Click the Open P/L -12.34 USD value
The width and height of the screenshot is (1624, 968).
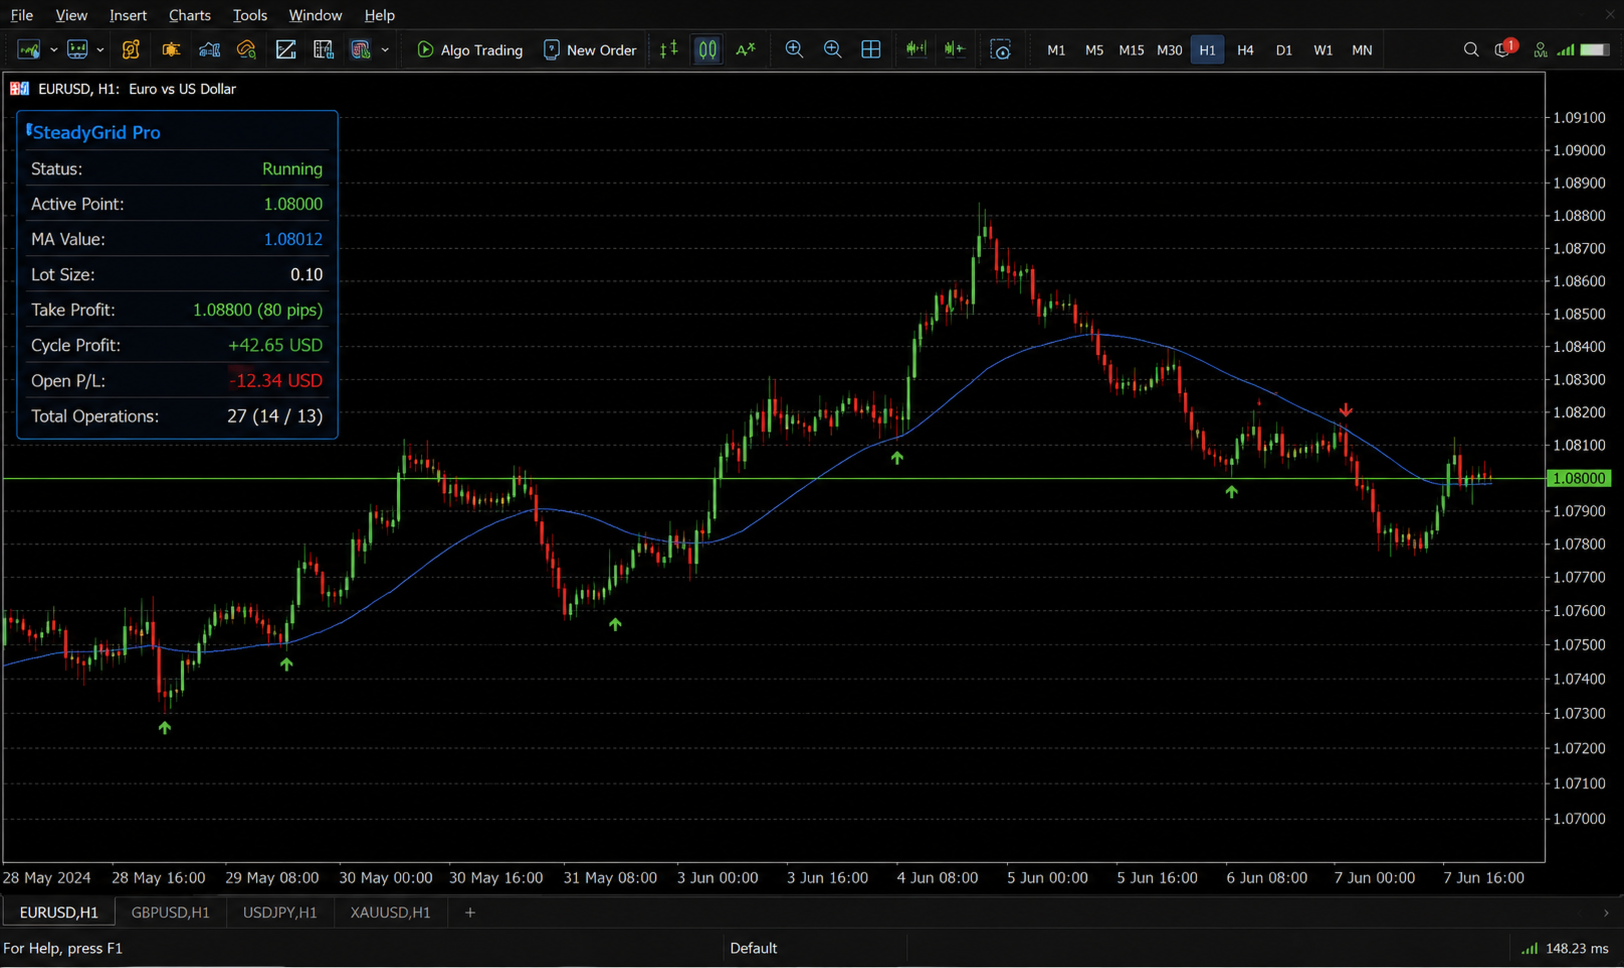tap(275, 381)
